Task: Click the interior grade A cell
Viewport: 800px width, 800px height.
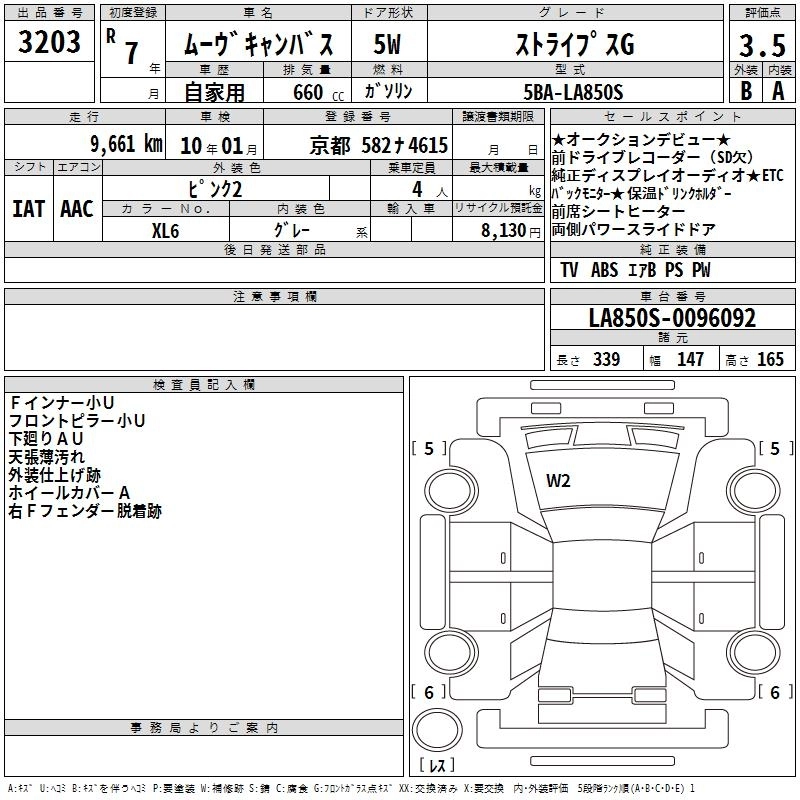Action: [778, 90]
